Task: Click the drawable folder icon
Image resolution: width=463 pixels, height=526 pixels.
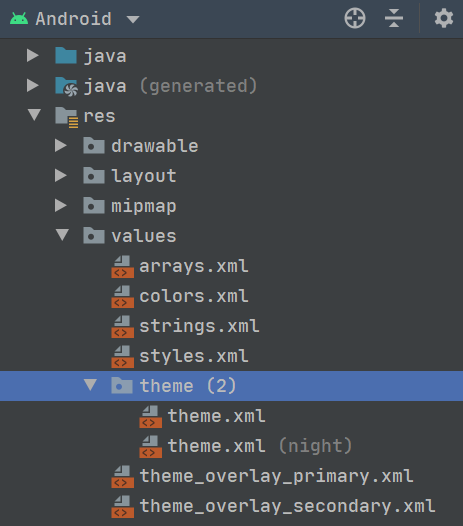Action: pyautogui.click(x=94, y=146)
